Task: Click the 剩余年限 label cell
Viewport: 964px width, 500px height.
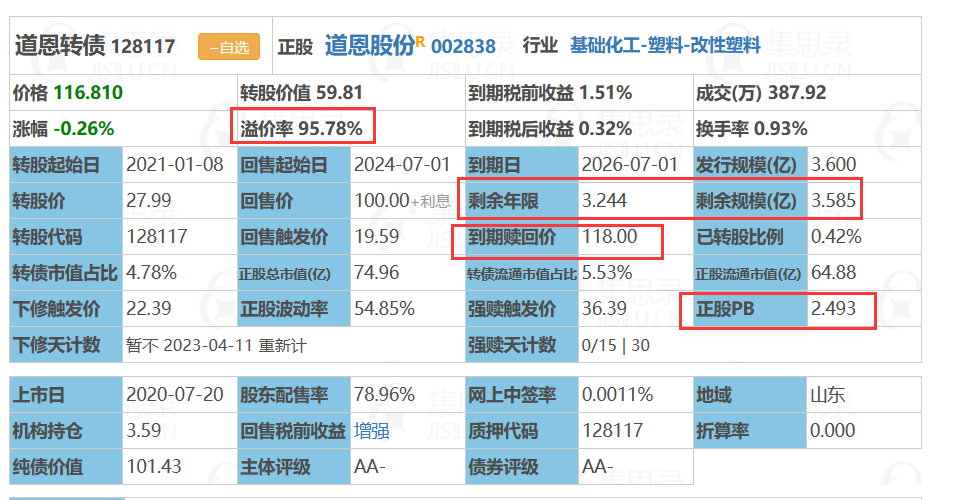Action: coord(522,200)
